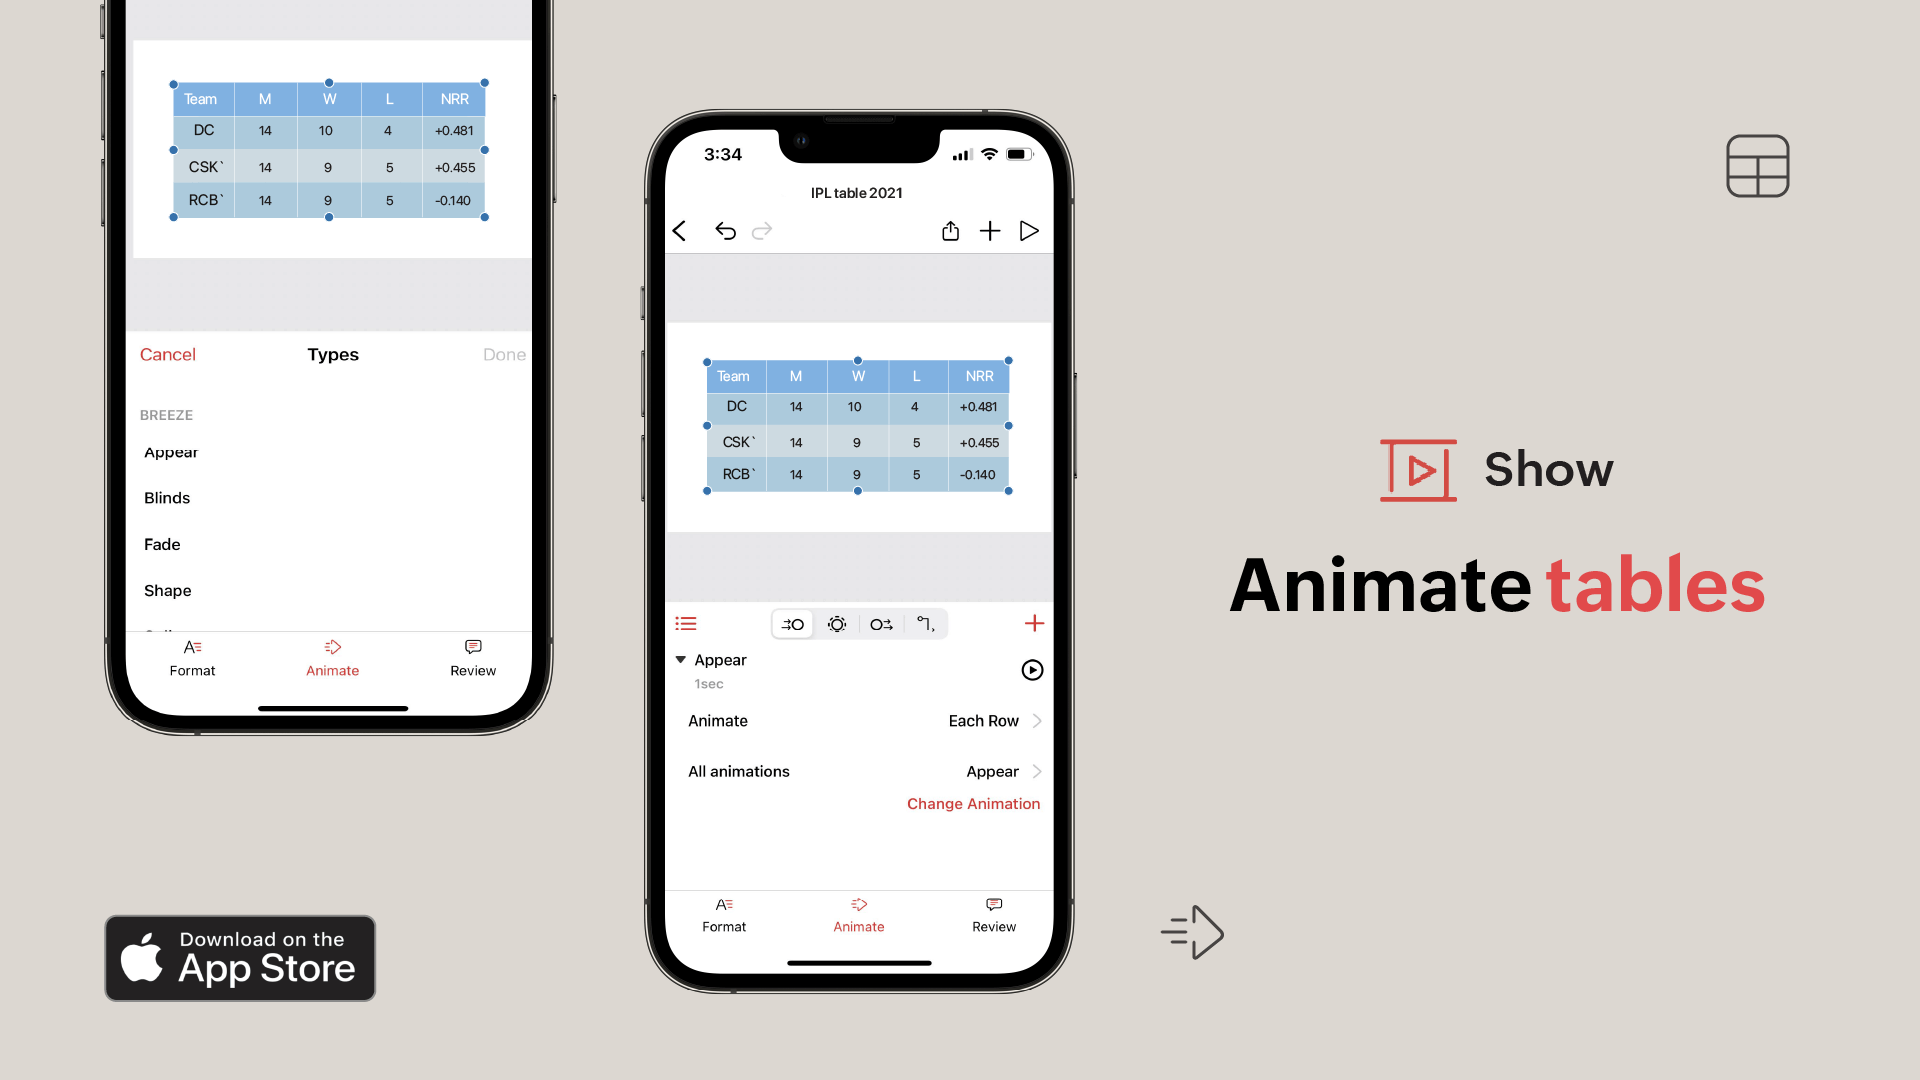Tap the play button to preview animation

[1033, 669]
